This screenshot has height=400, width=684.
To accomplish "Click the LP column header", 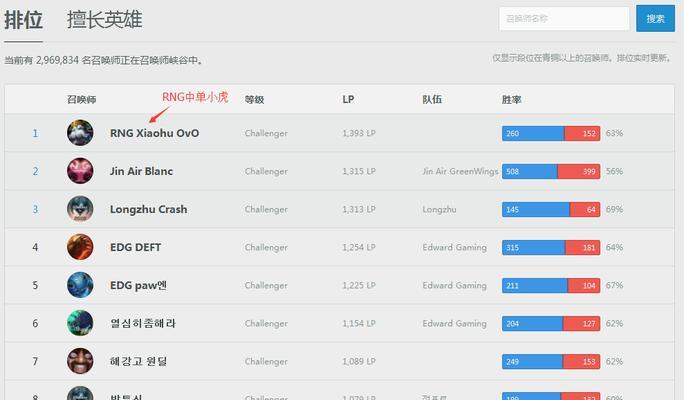I will tap(348, 99).
